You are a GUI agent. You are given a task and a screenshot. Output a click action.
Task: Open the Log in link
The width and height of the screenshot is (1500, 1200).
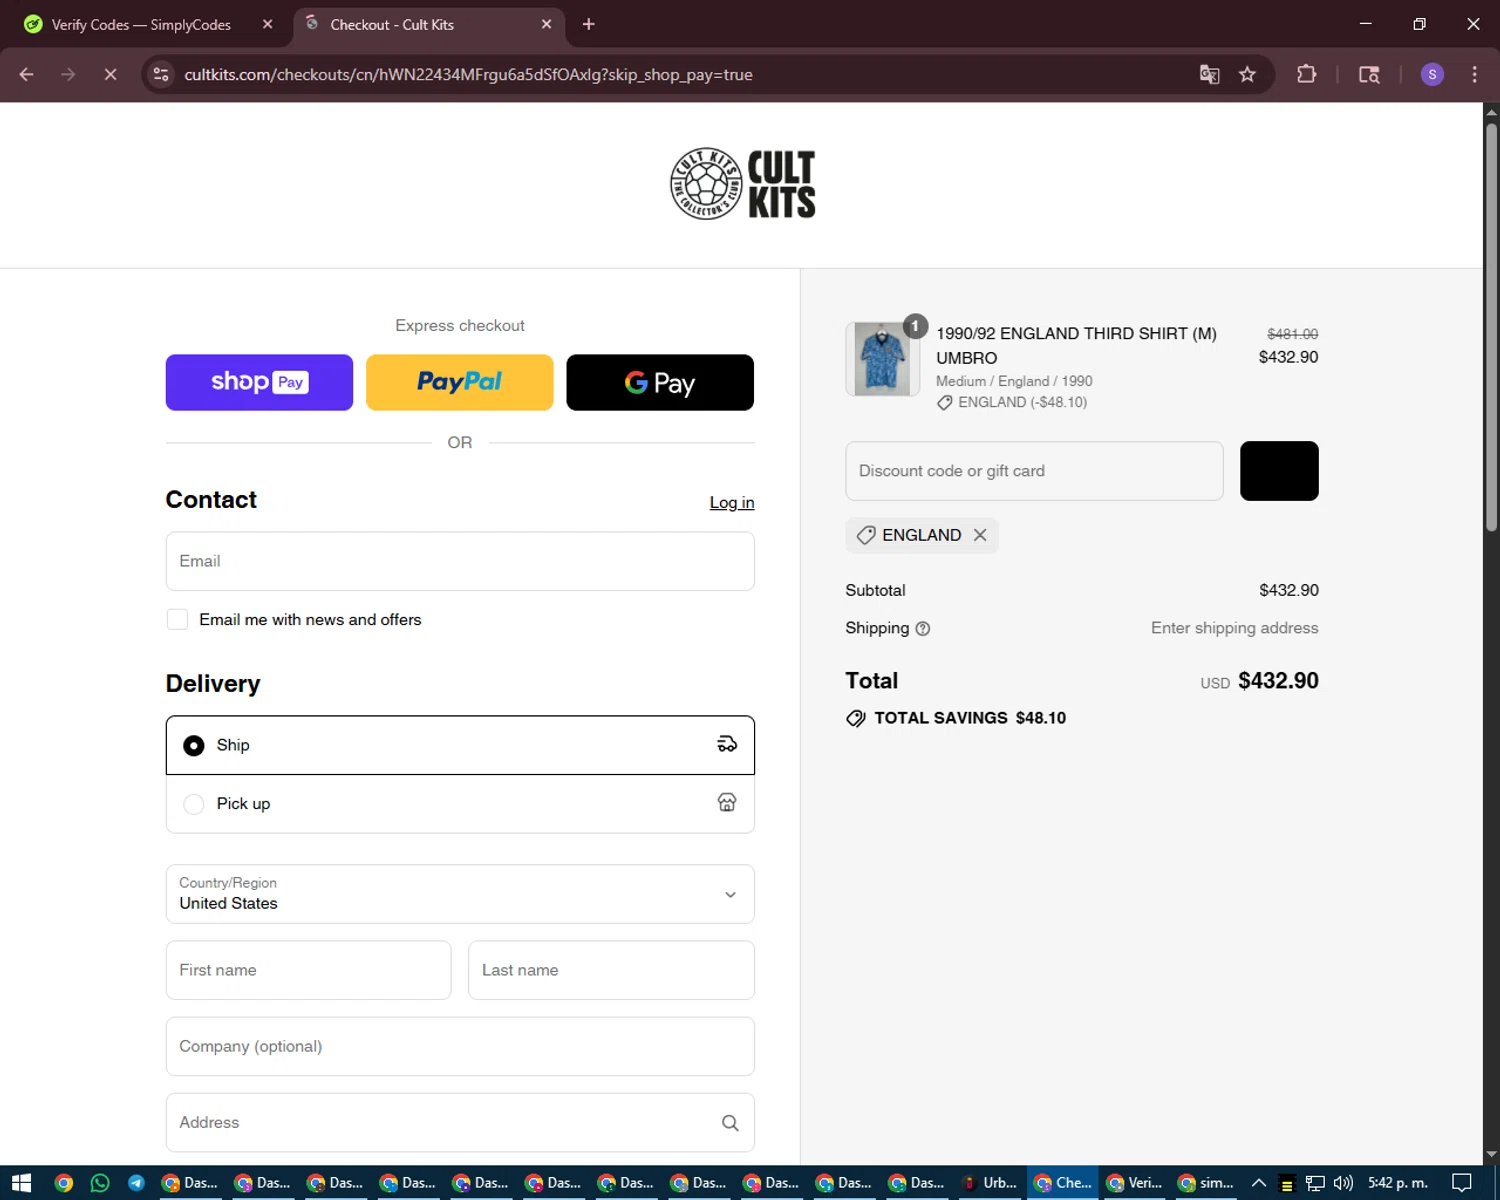pos(732,503)
